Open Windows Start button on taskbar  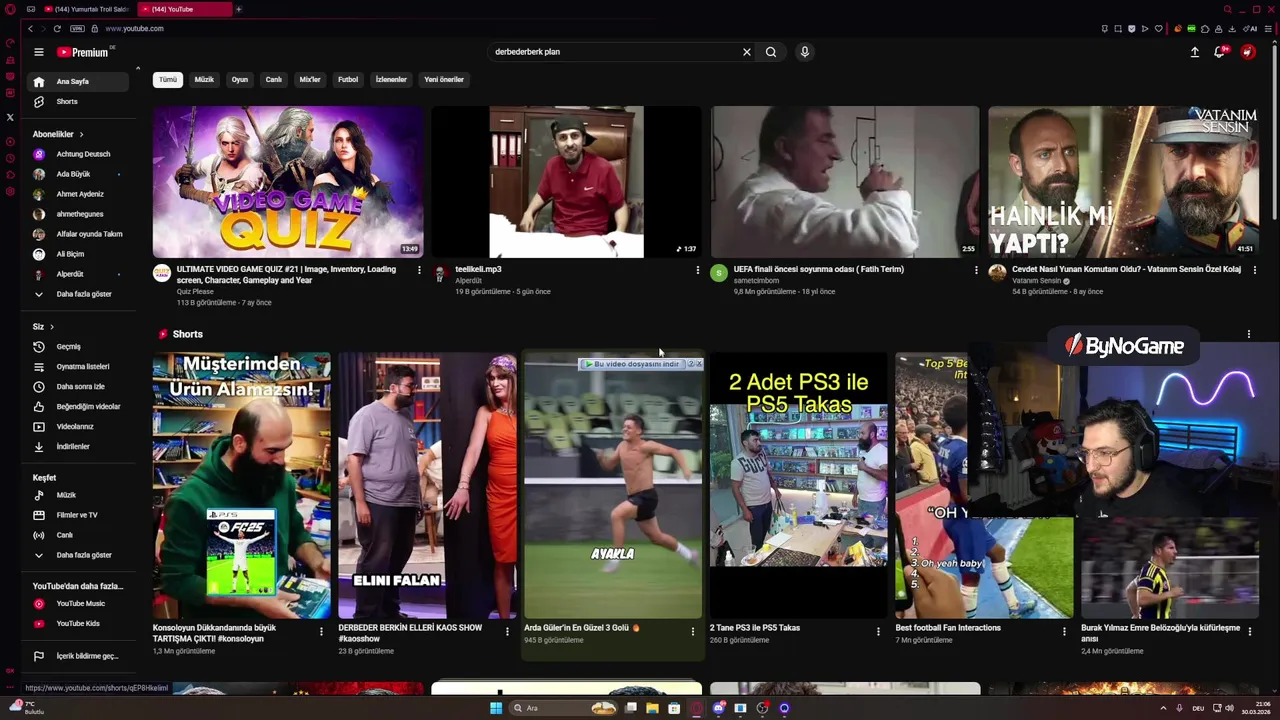[495, 708]
